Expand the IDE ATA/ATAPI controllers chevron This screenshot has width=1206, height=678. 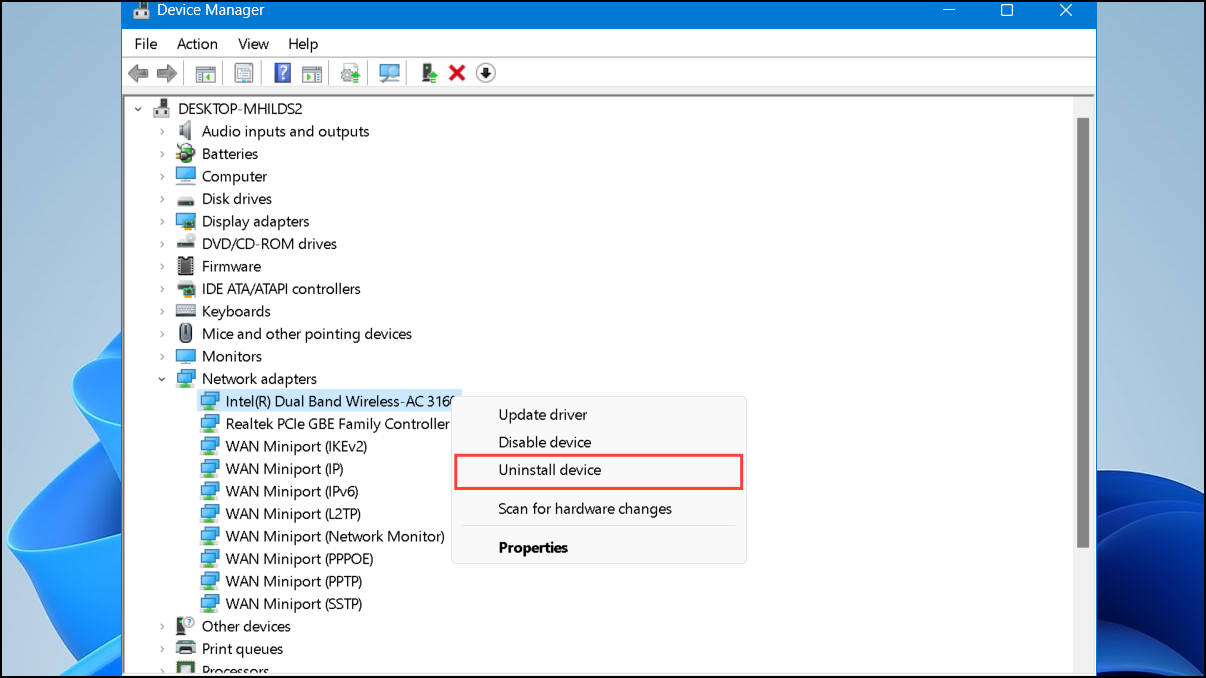click(162, 289)
